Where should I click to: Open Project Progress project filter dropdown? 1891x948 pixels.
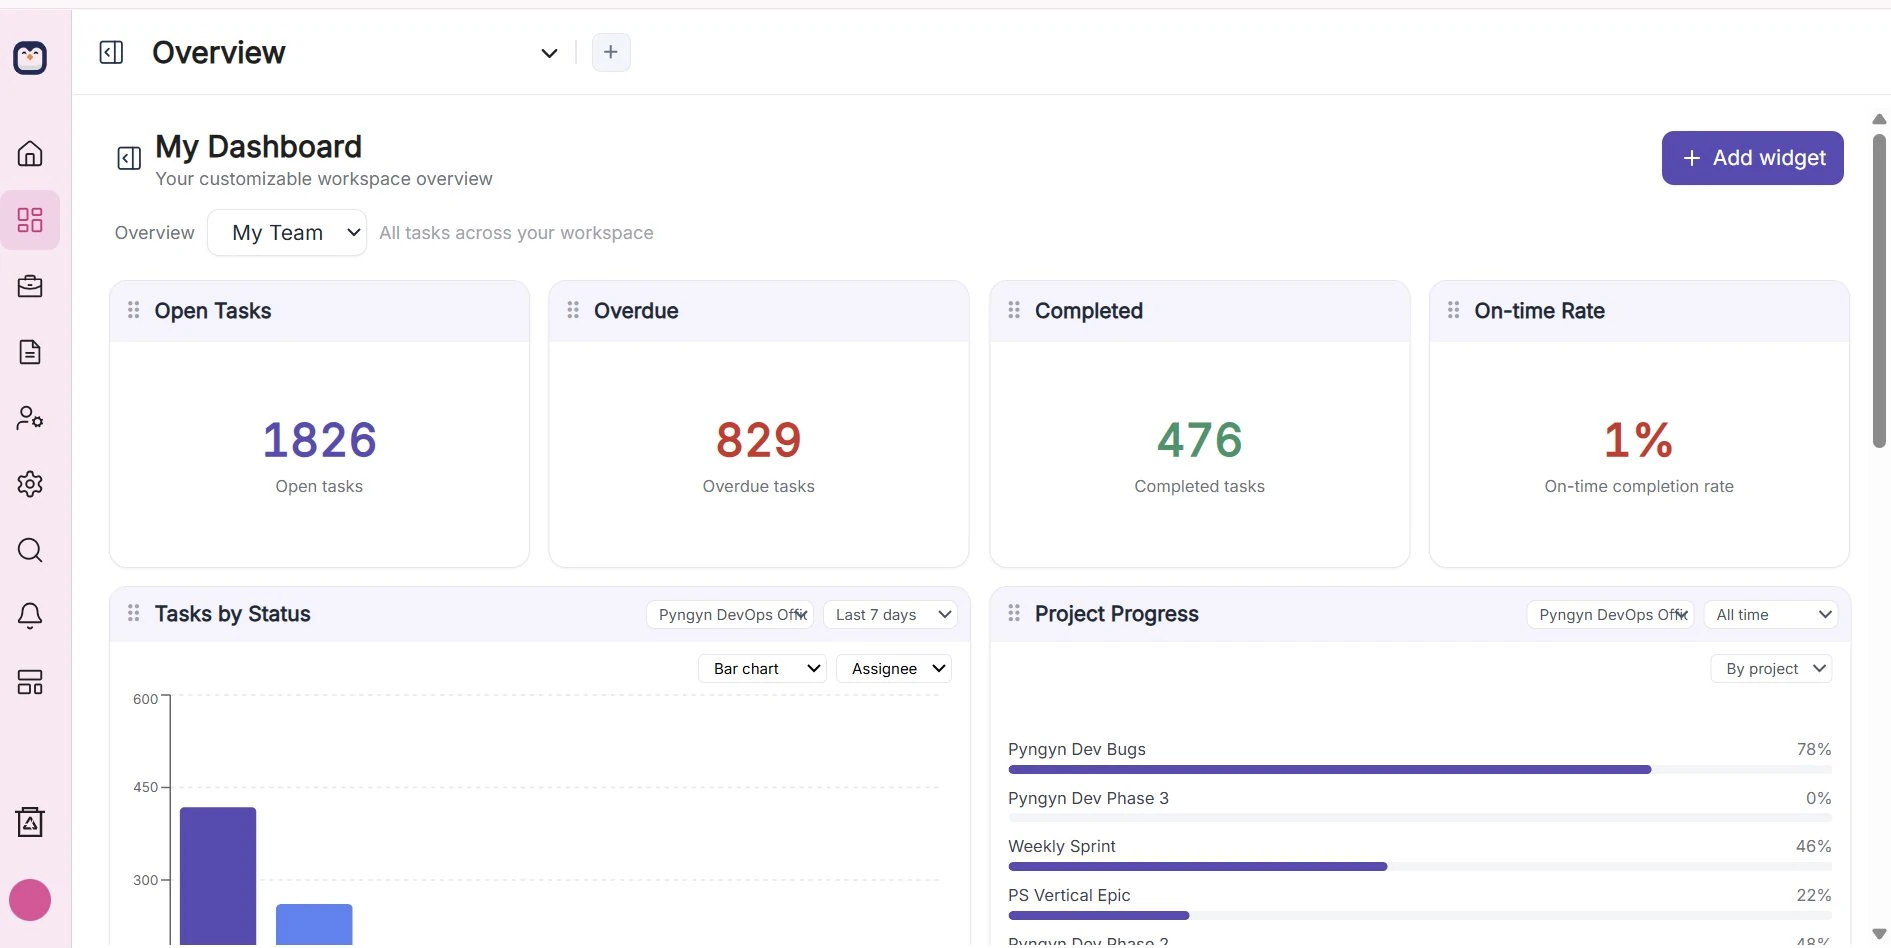tap(1610, 615)
